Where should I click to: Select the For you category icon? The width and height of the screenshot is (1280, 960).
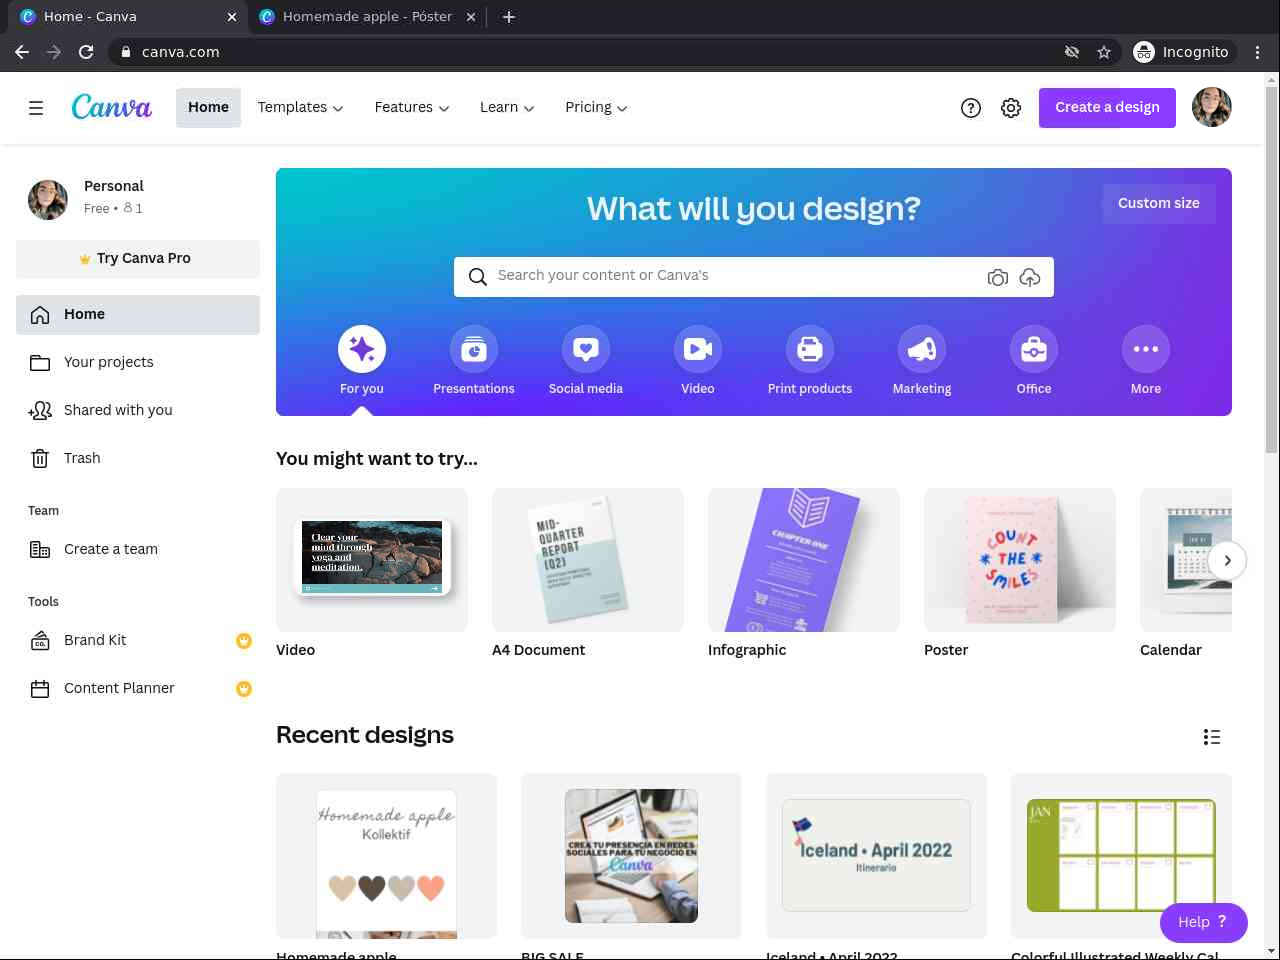click(362, 349)
